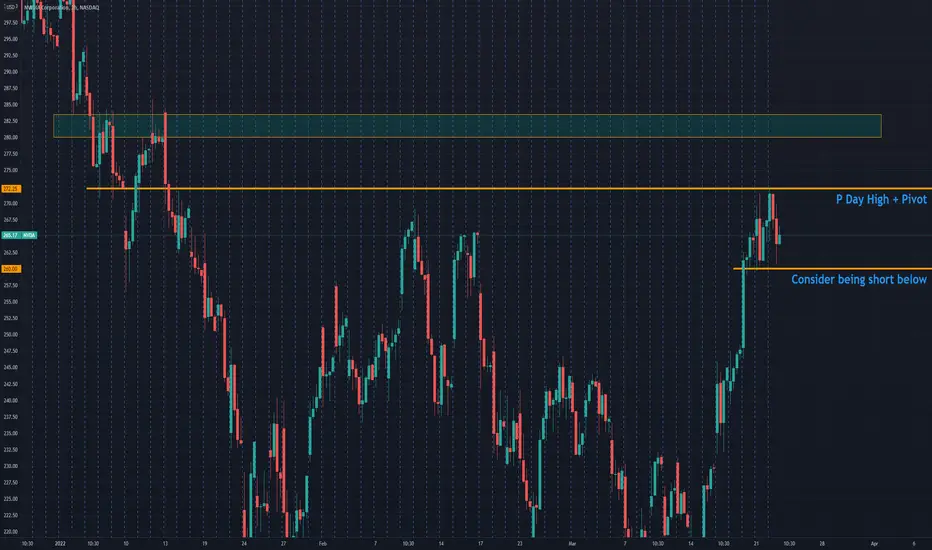Click the 245.00 price axis label
The height and width of the screenshot is (550, 932).
coord(11,367)
